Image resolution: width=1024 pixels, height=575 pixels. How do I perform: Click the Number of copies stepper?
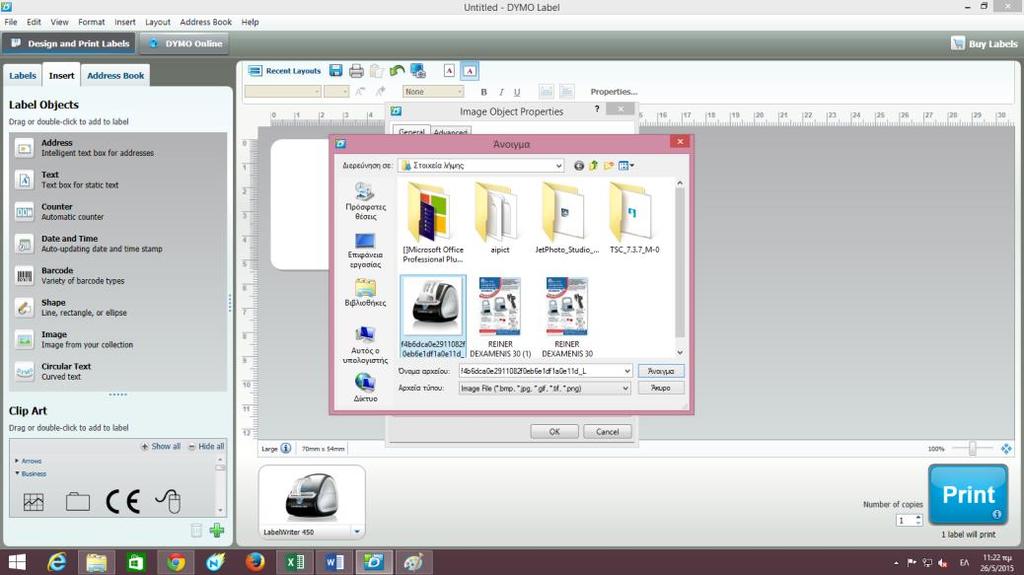pos(918,520)
